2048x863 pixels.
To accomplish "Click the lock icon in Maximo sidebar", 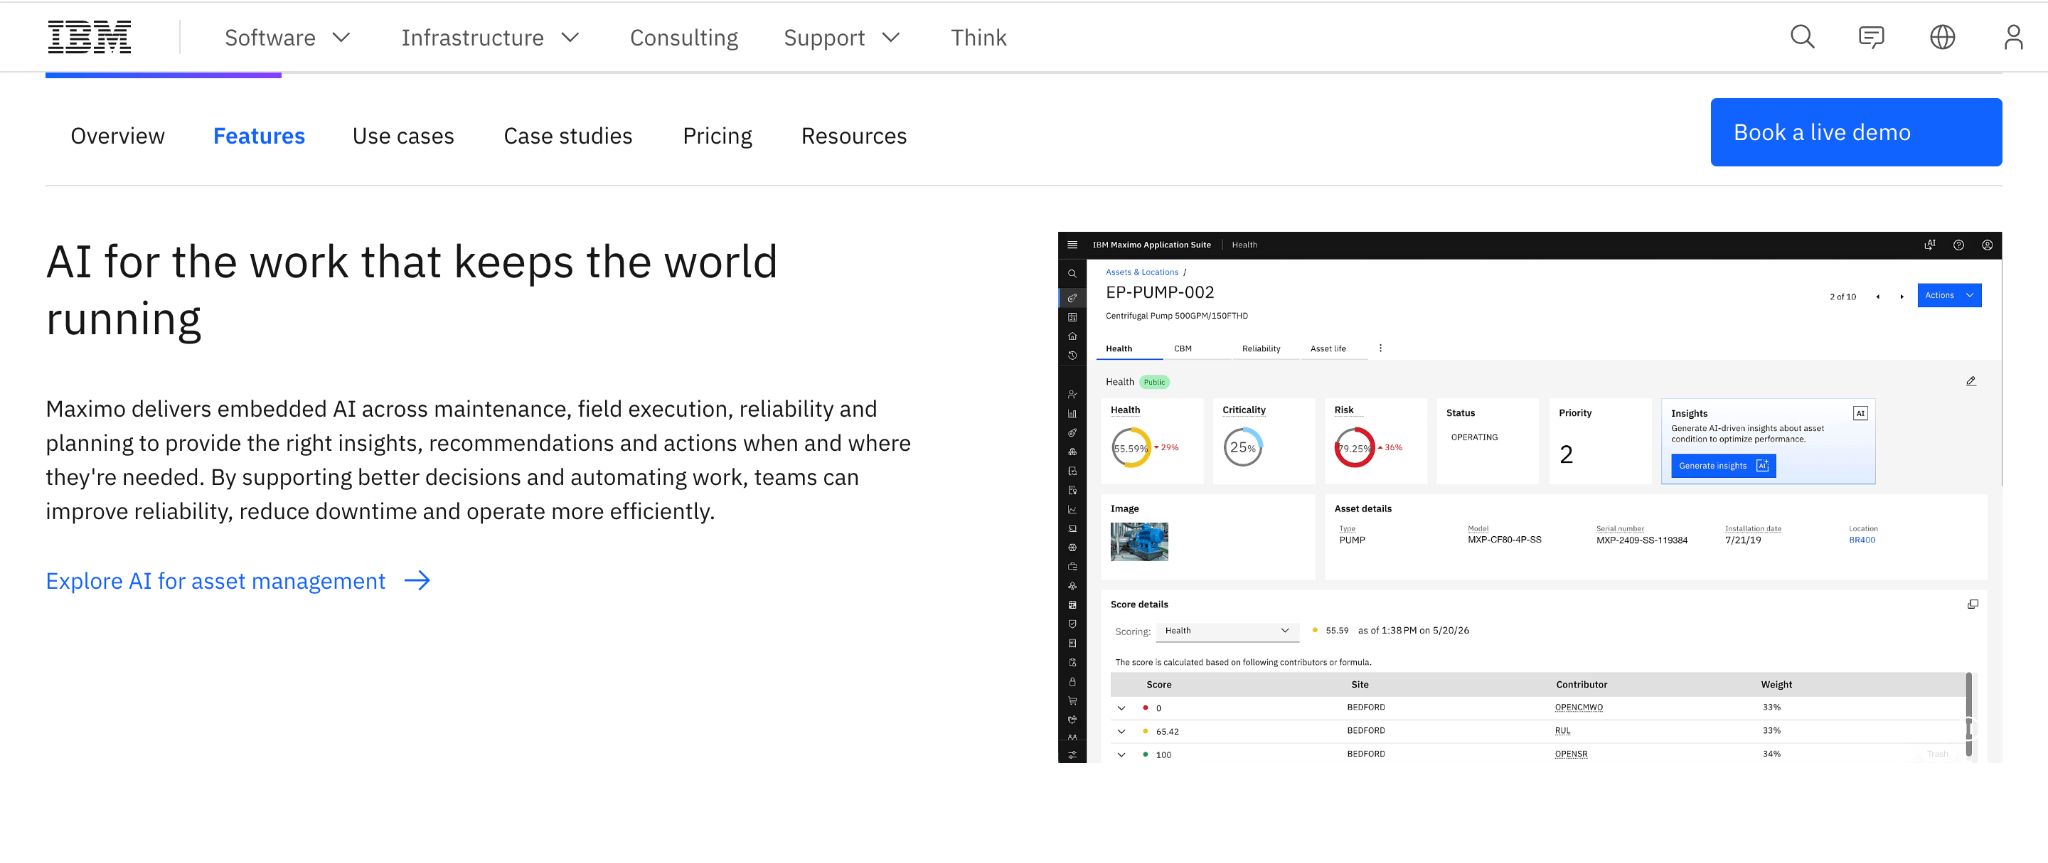I will click(x=1072, y=682).
